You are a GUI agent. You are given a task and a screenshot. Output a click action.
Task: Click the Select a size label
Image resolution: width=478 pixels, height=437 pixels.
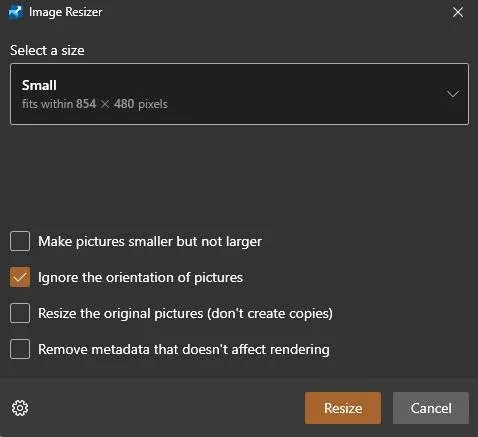pos(47,50)
